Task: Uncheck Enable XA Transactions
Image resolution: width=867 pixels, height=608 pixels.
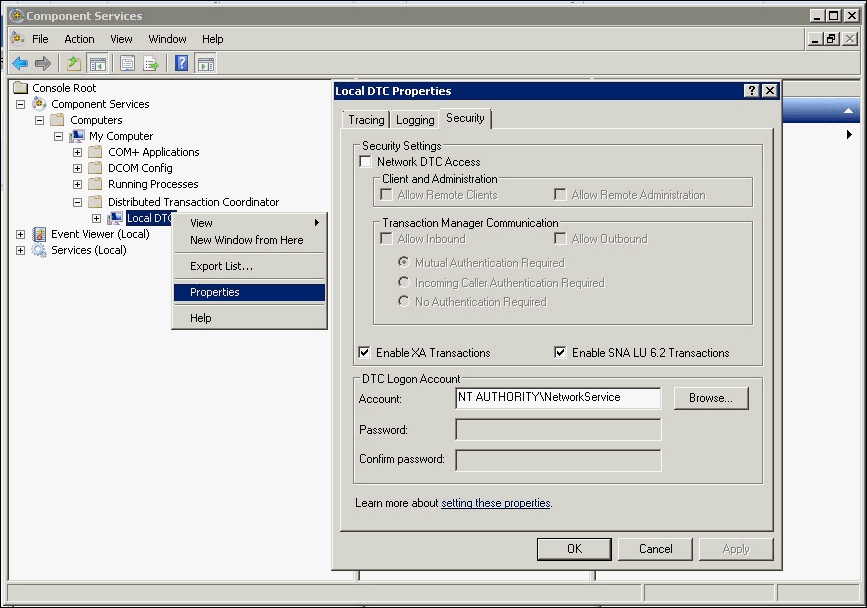Action: tap(364, 352)
